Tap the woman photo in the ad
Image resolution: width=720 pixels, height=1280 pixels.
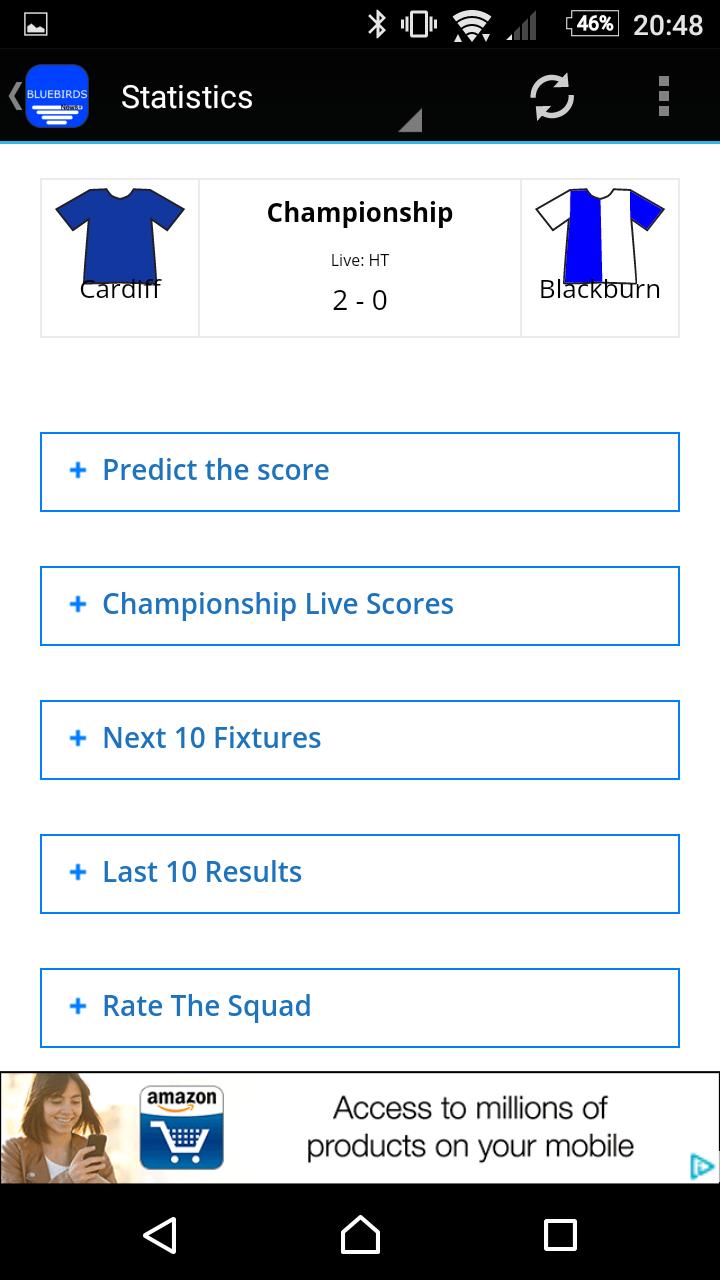pyautogui.click(x=66, y=1128)
